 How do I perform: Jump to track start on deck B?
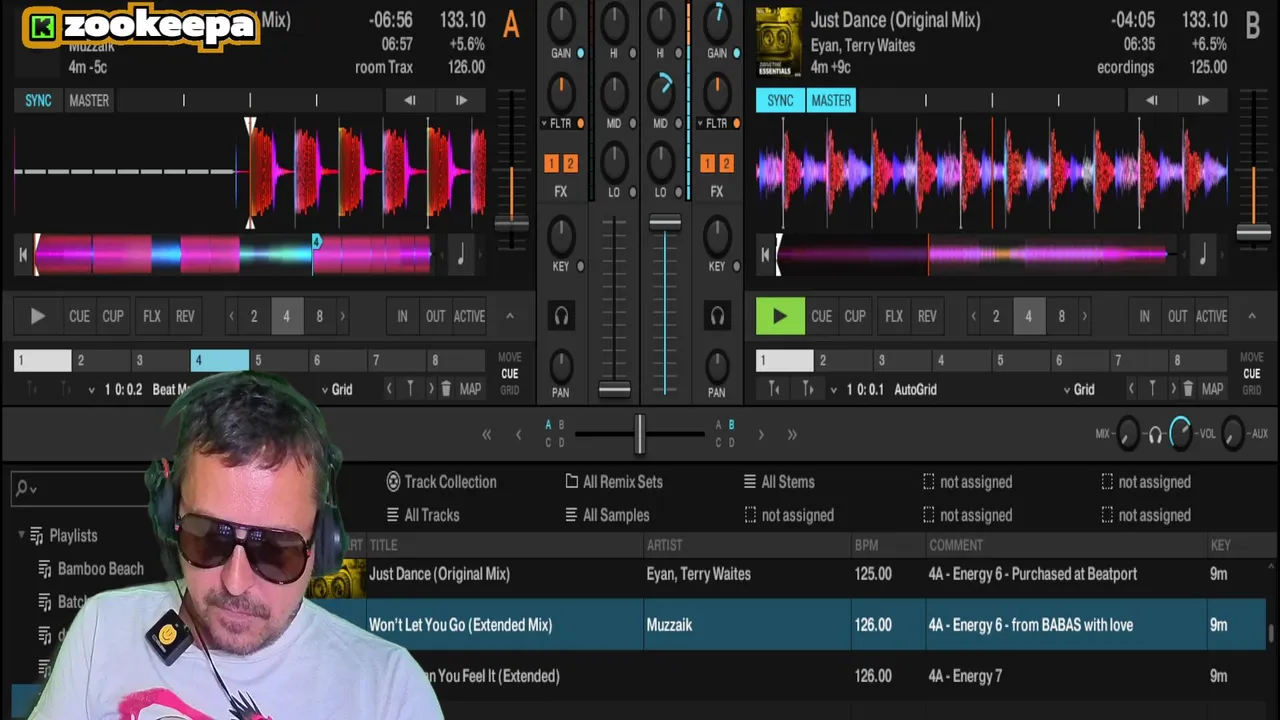[765, 255]
